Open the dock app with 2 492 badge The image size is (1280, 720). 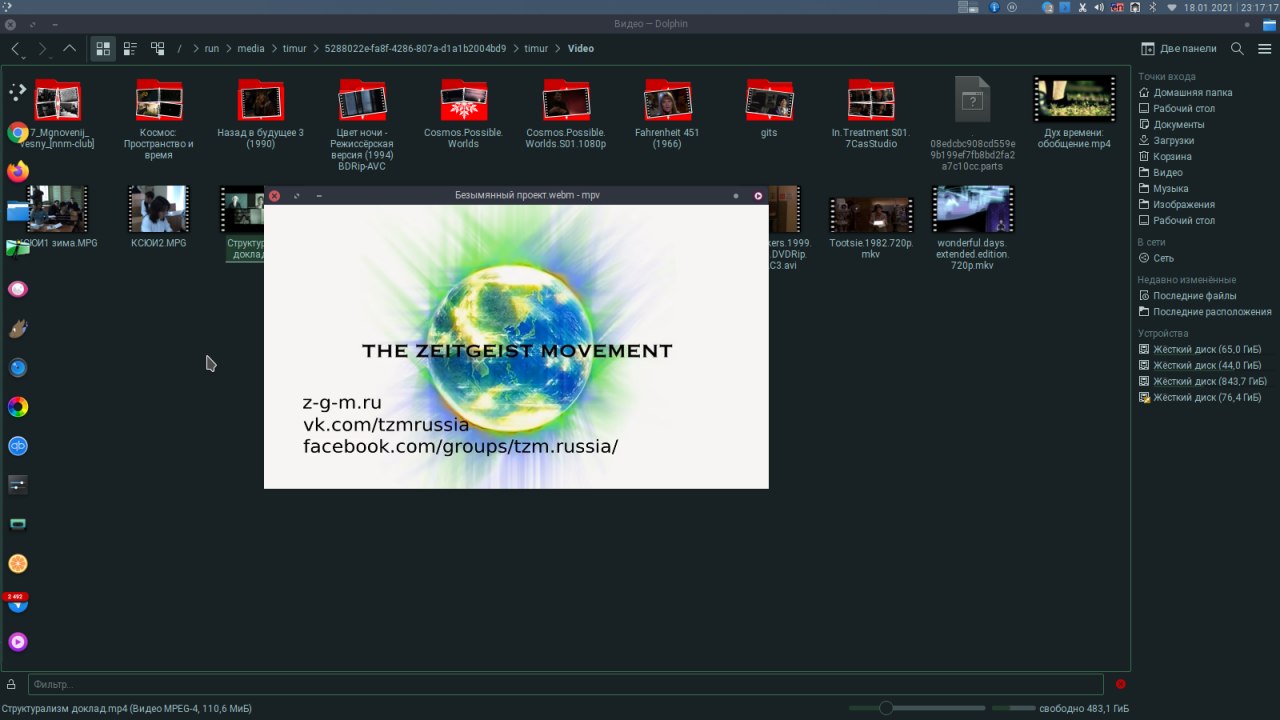point(18,603)
